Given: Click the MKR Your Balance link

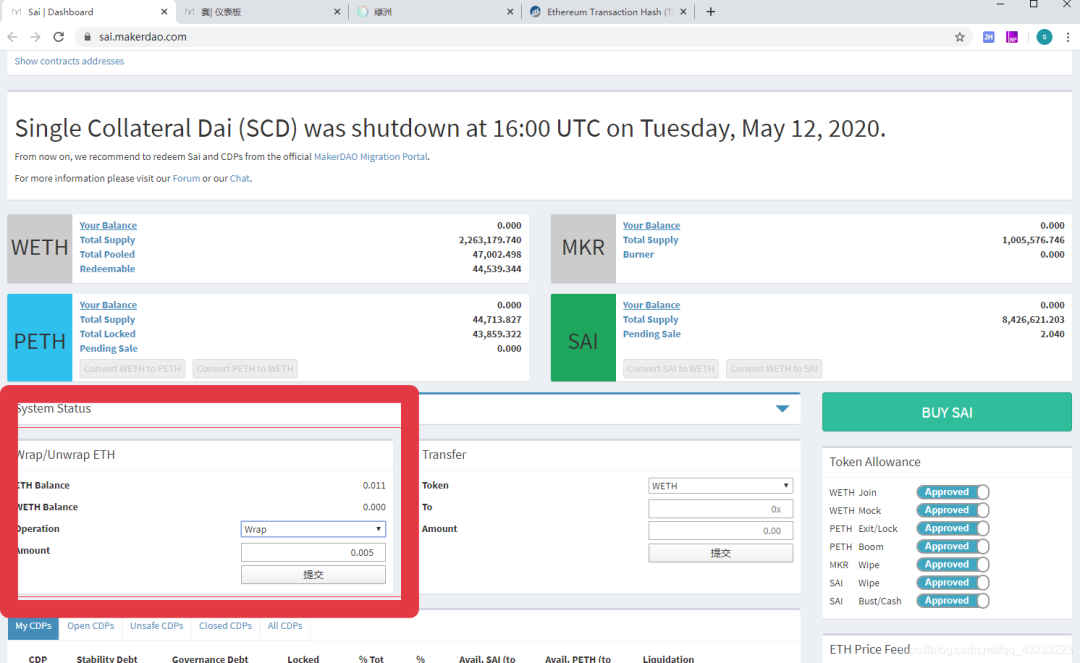Looking at the screenshot, I should 652,226.
